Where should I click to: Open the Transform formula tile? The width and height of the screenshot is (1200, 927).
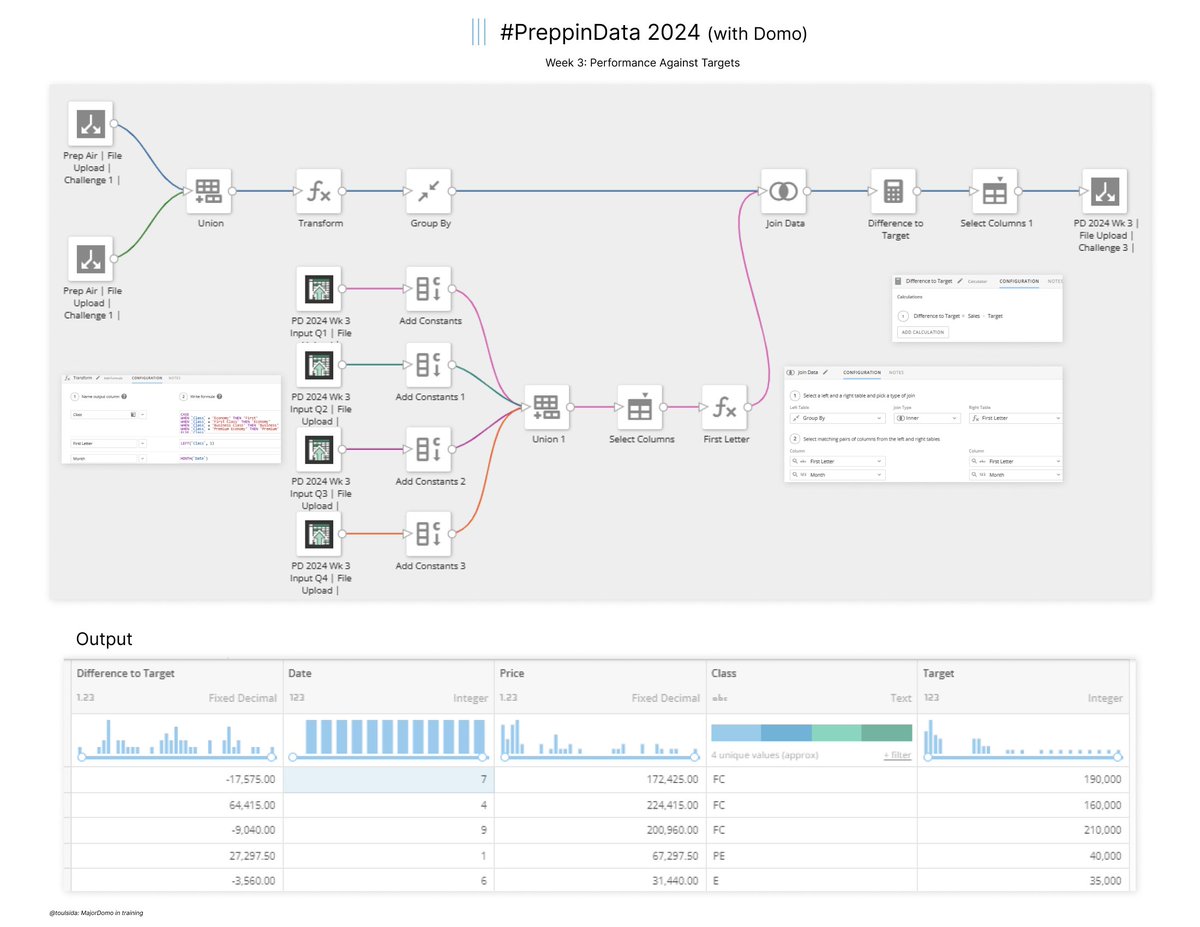point(319,190)
